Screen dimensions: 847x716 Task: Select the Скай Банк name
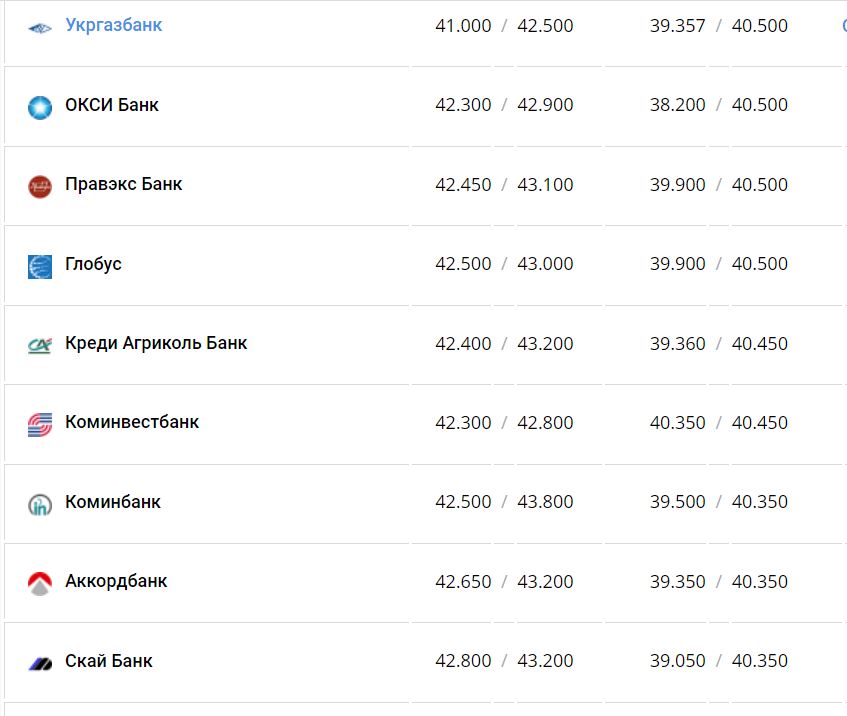[108, 661]
